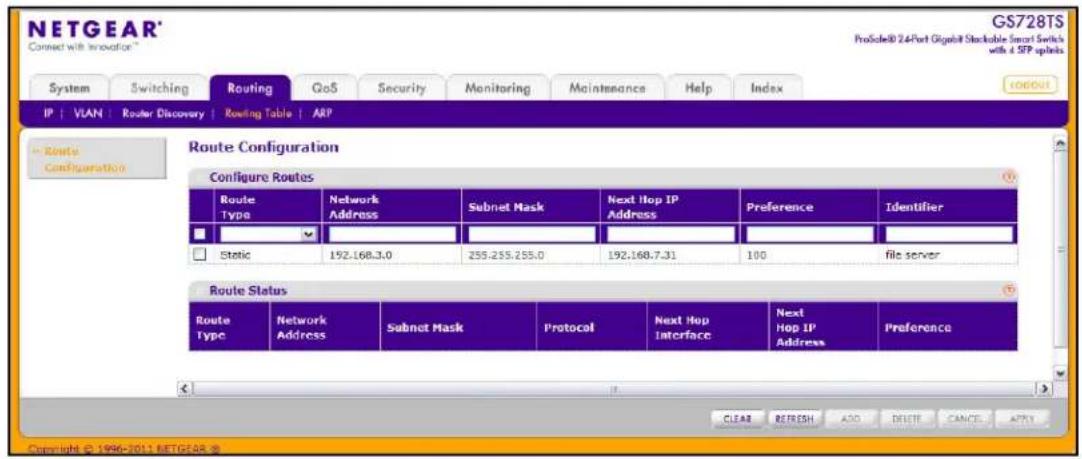Open the ARP submenu
Viewport: 1082px width, 459px height.
[x=323, y=115]
